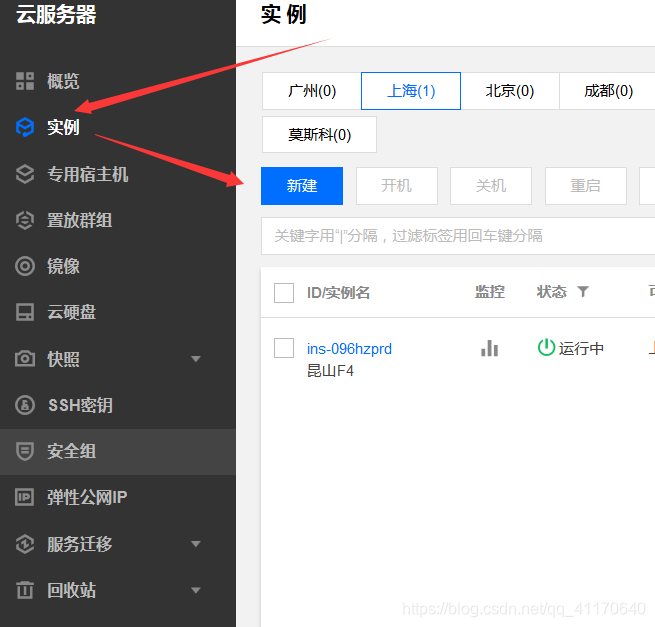Click the 云服务器 sidebar title

point(56,15)
